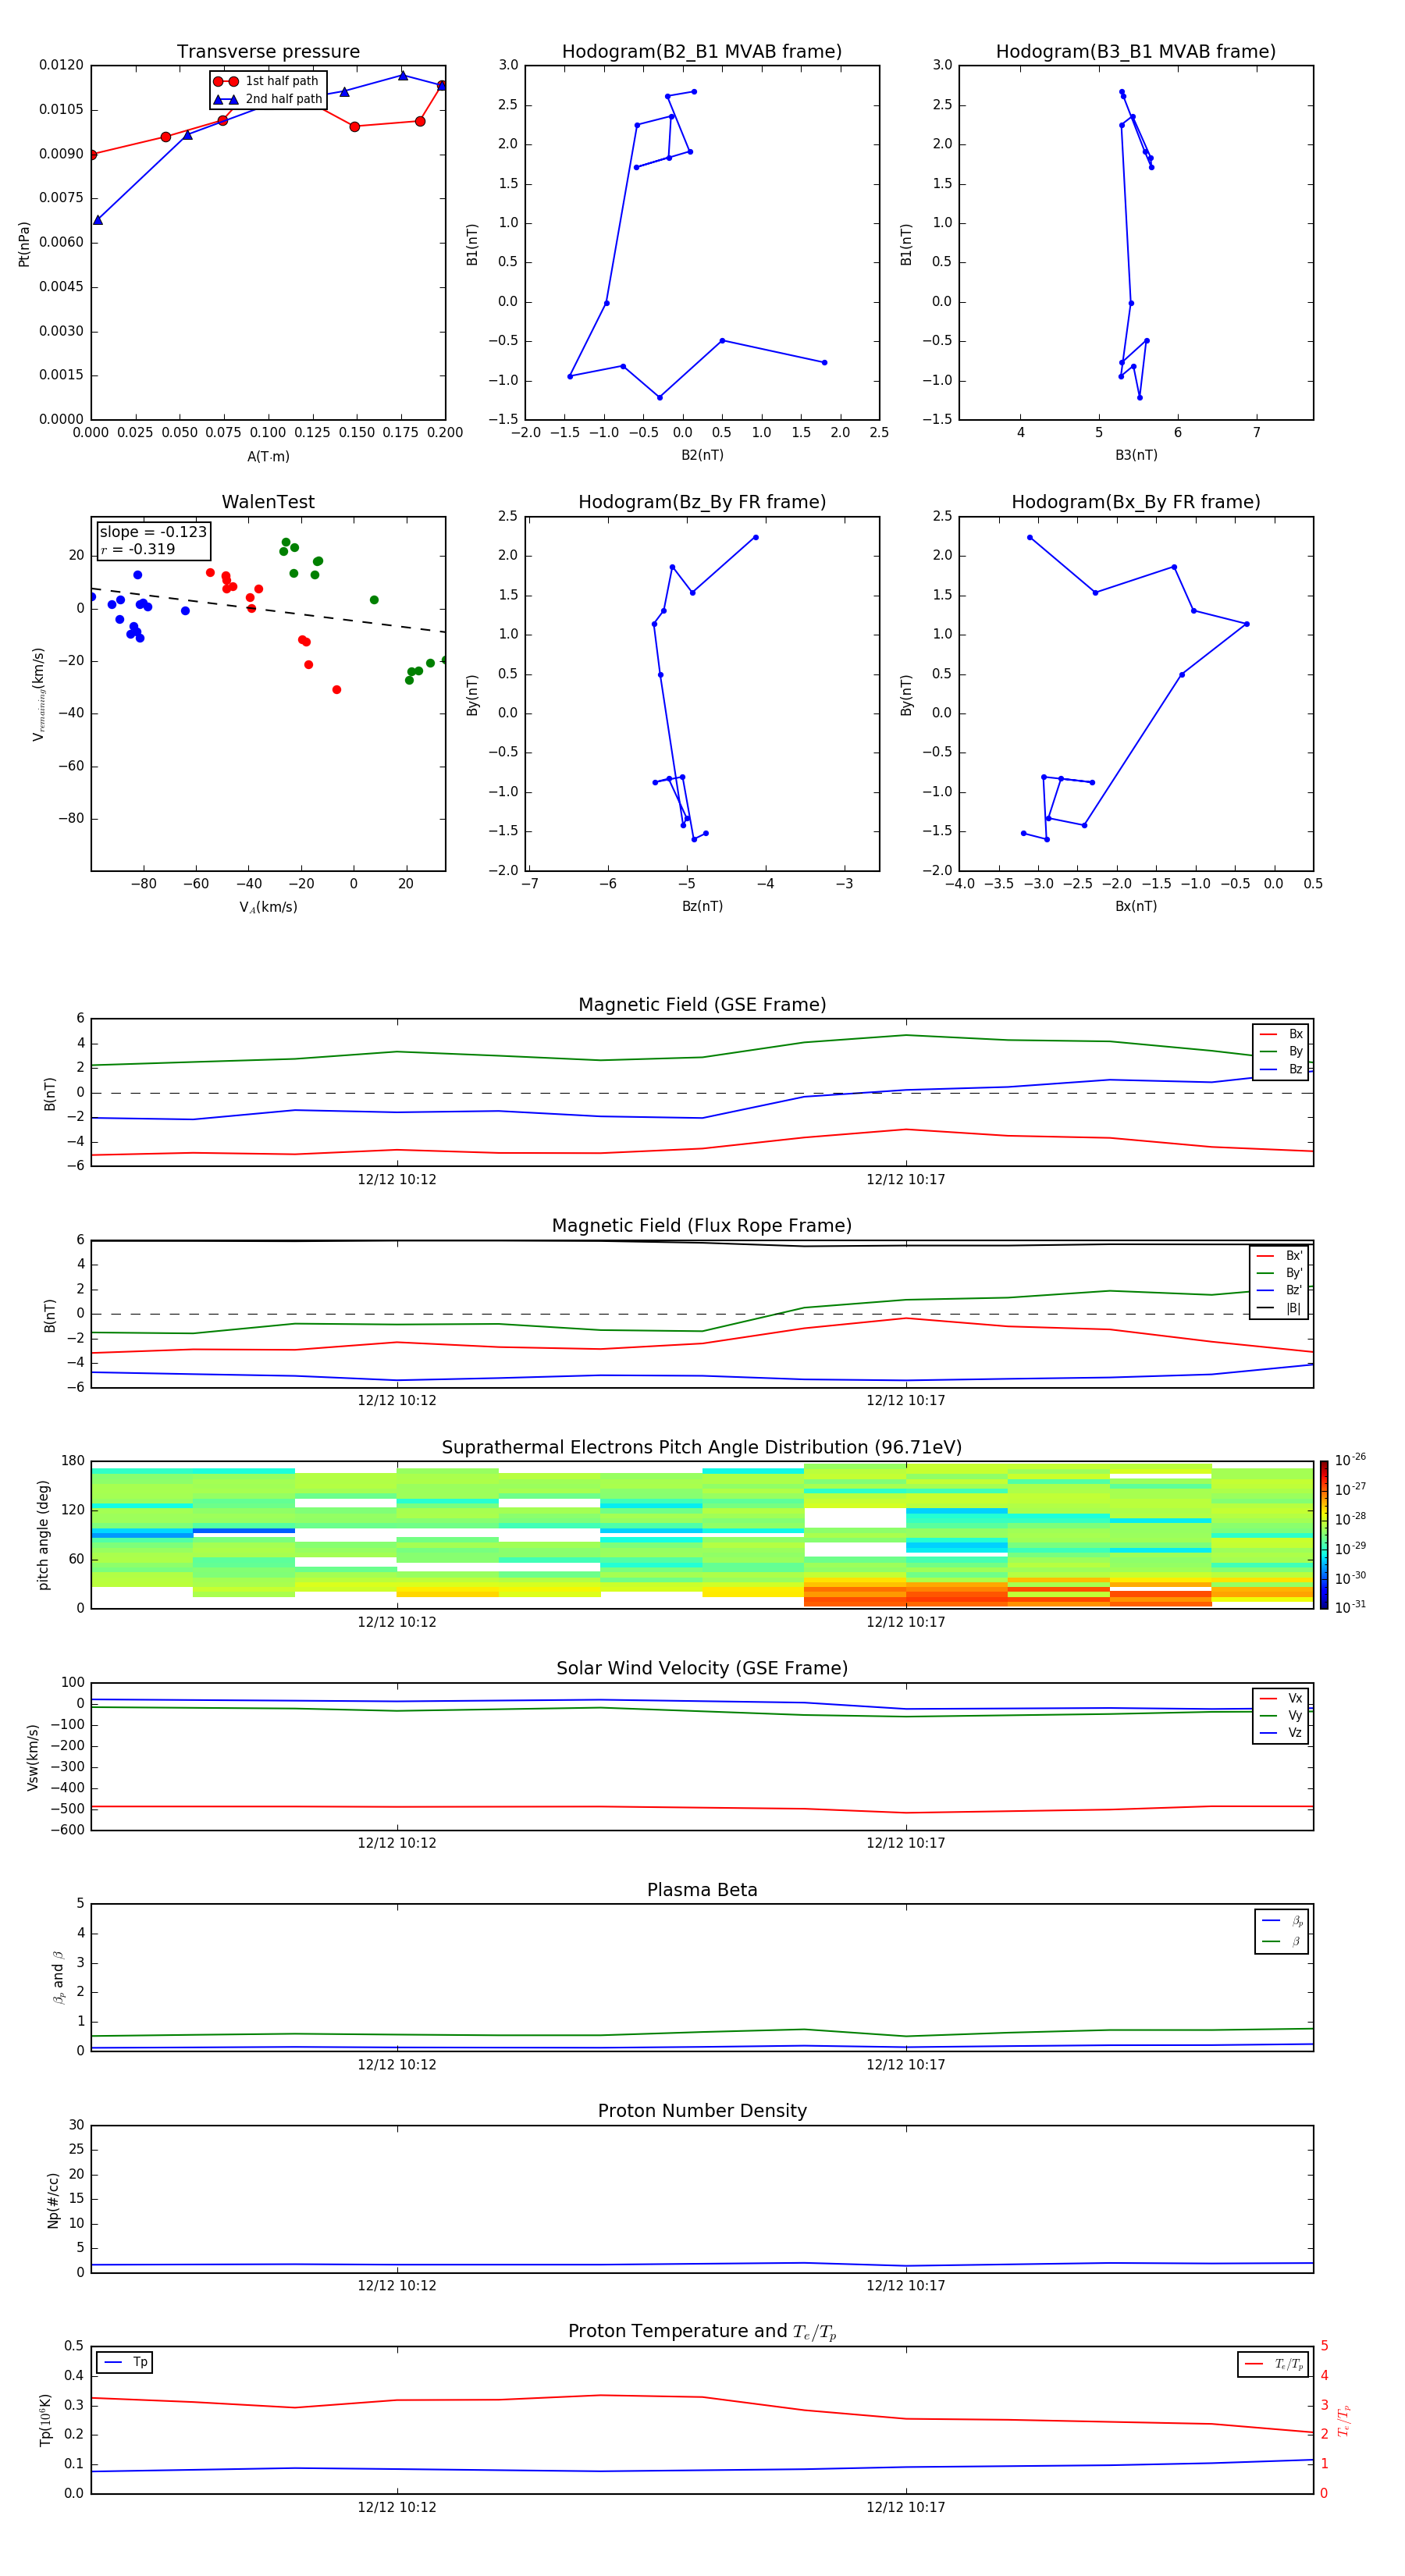Image resolution: width=1405 pixels, height=2576 pixels.
Task: Click "Magnetic Field (GSE Frame)" title
Action: coord(702,1005)
